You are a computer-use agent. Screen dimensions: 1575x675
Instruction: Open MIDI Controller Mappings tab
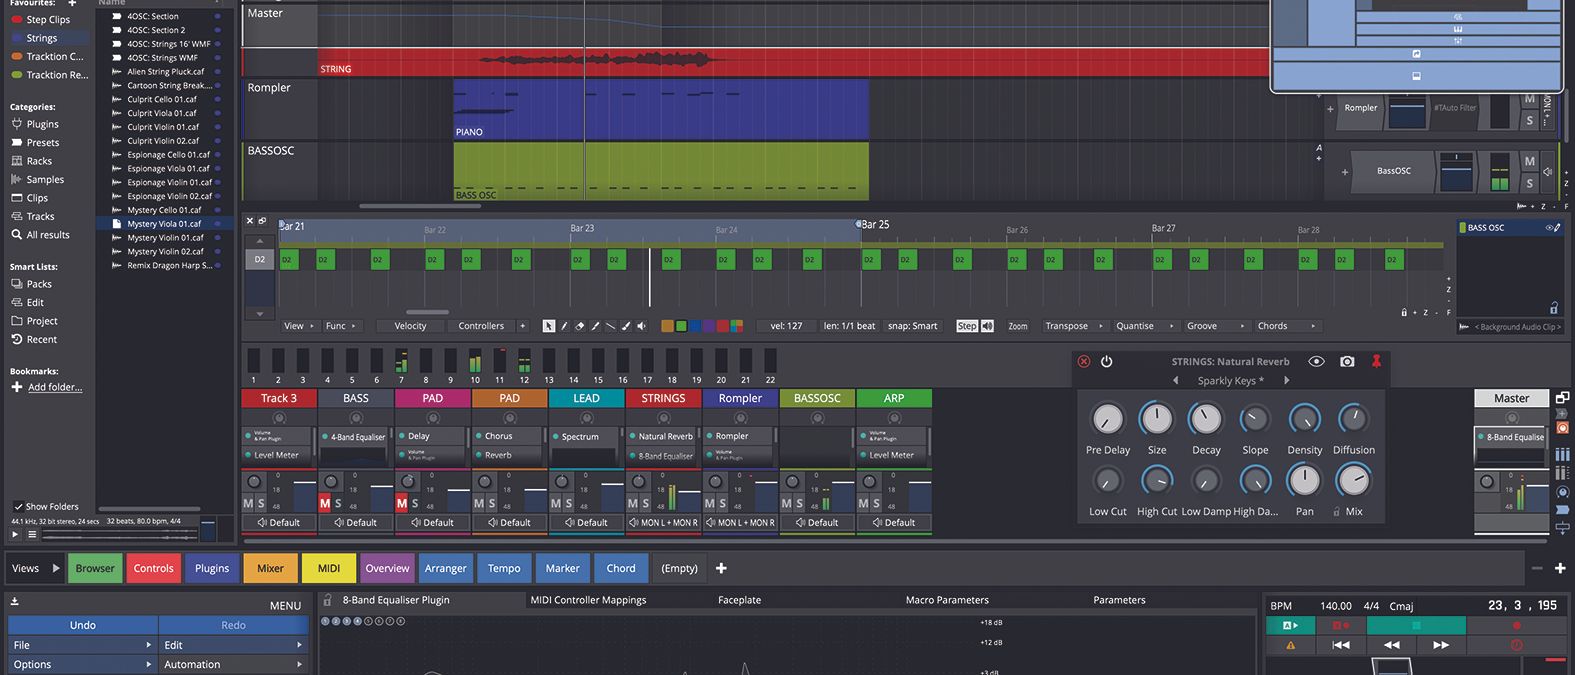[588, 600]
